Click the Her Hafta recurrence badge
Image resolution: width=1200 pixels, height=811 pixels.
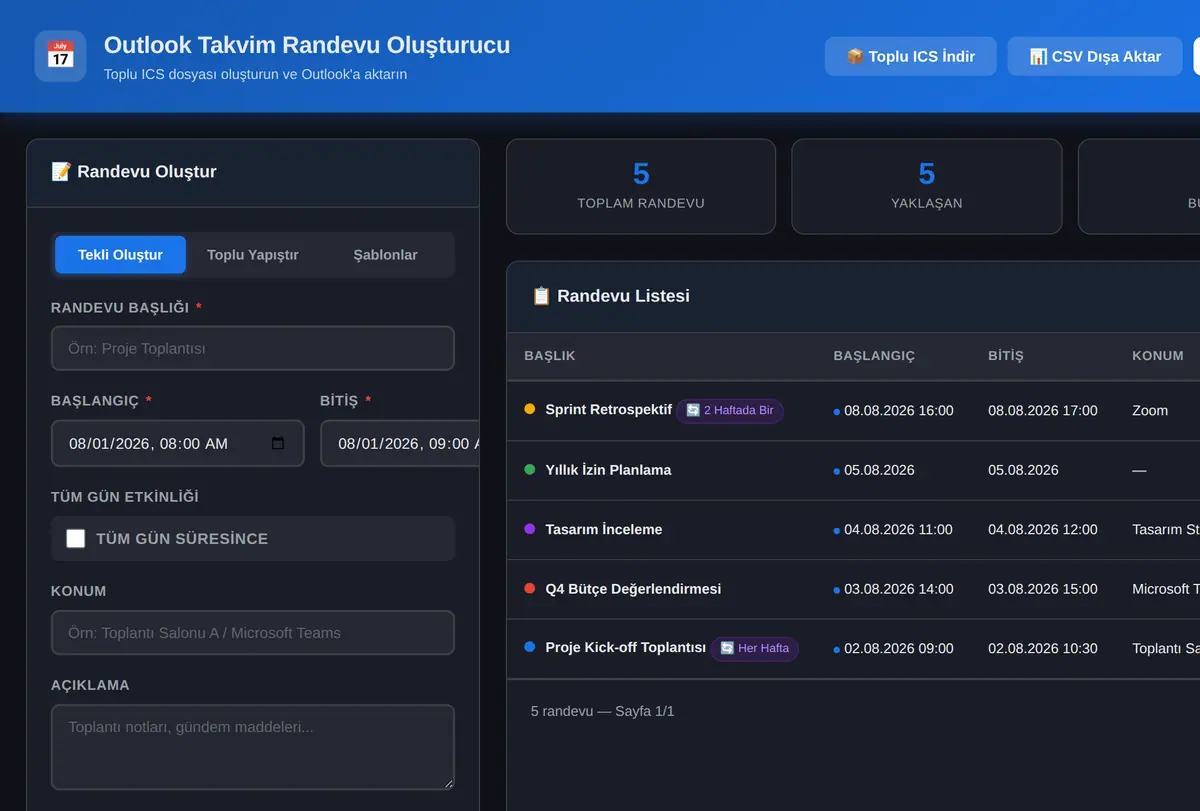pos(754,648)
